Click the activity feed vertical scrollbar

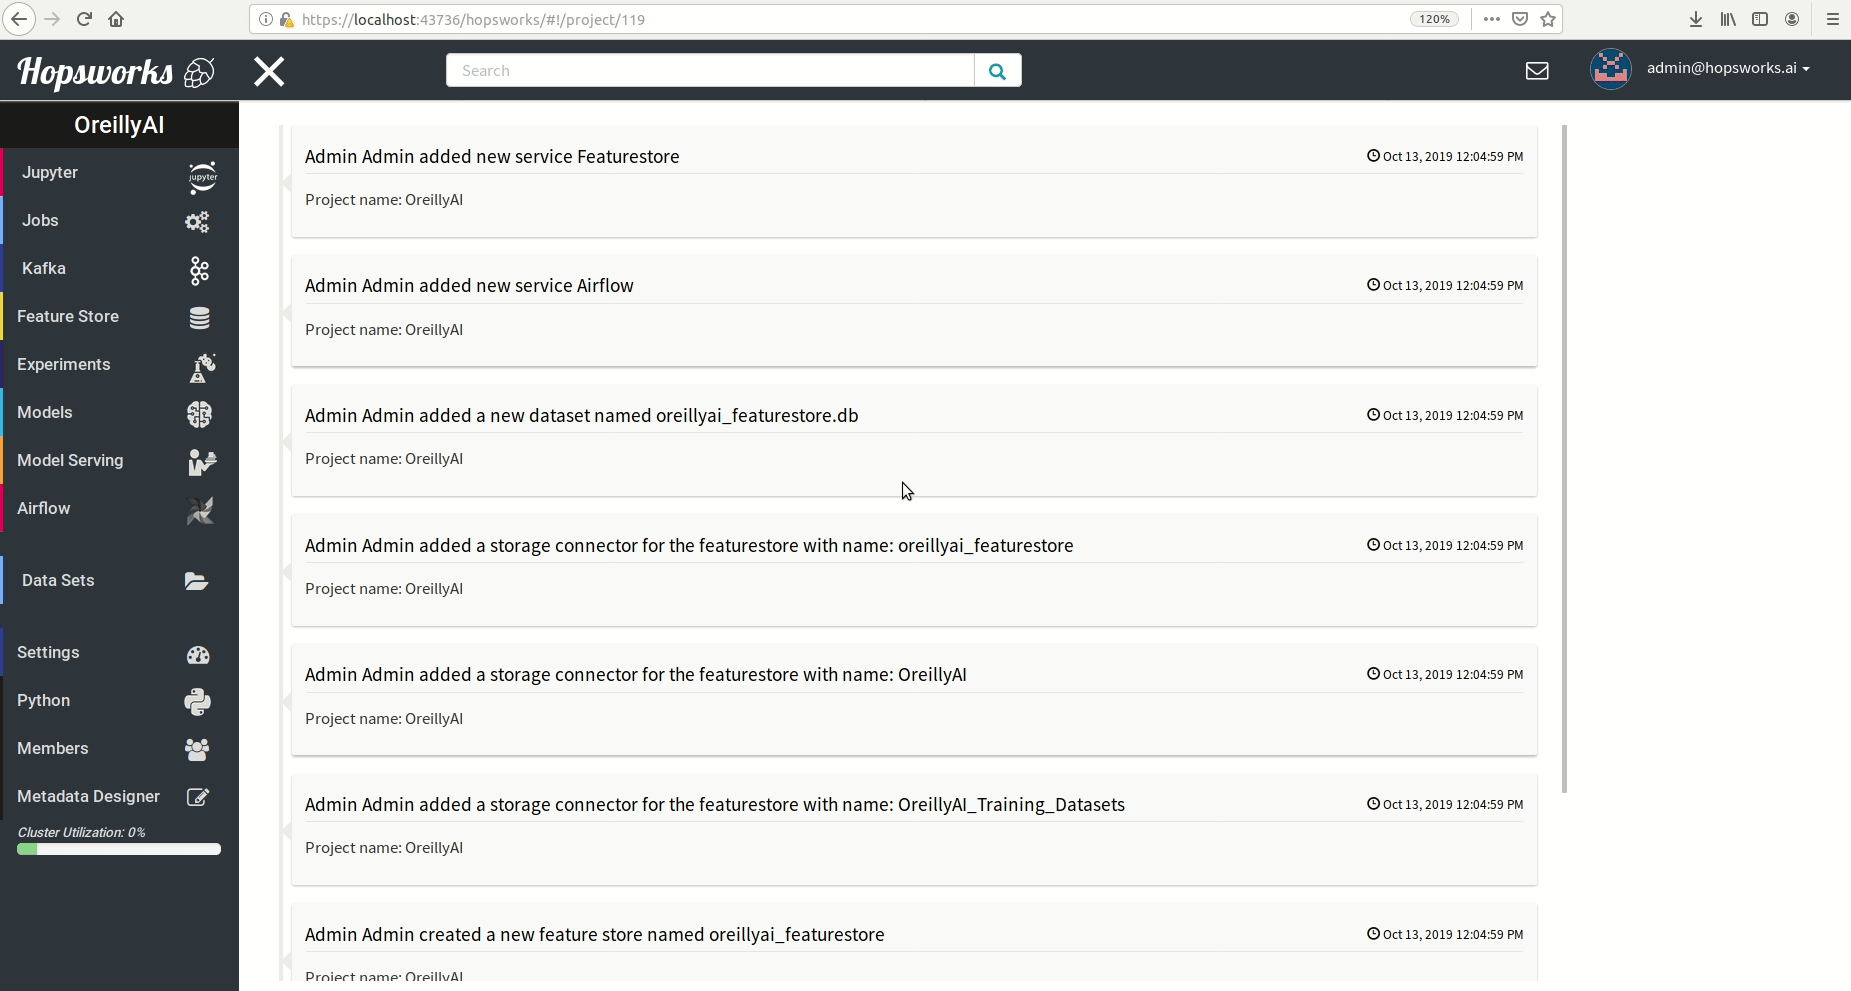1564,459
